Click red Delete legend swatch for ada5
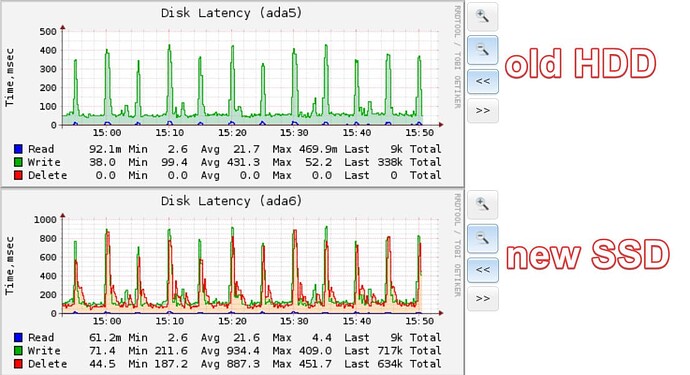This screenshot has width=690, height=375. [x=18, y=175]
